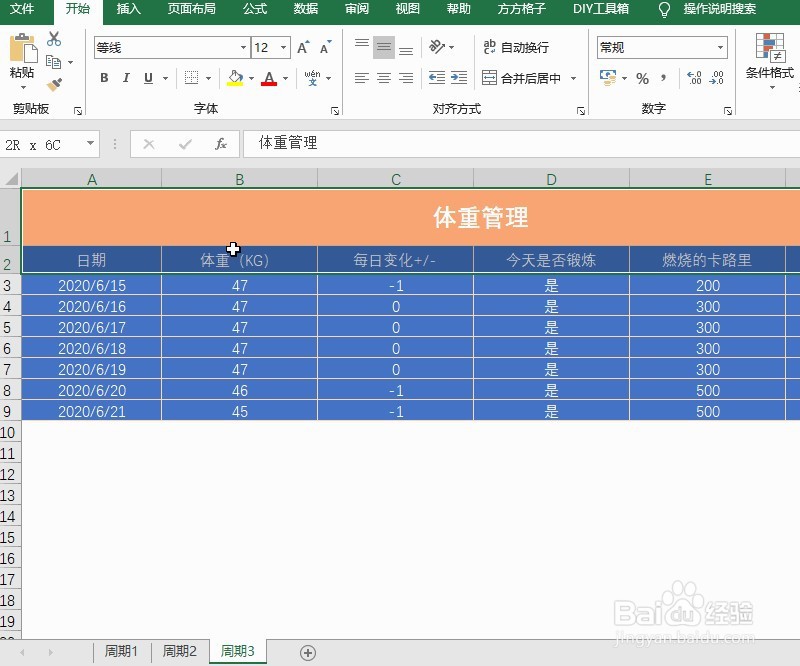Screen dimensions: 800x666
Task: Apply the Comma number style
Action: coord(662,77)
